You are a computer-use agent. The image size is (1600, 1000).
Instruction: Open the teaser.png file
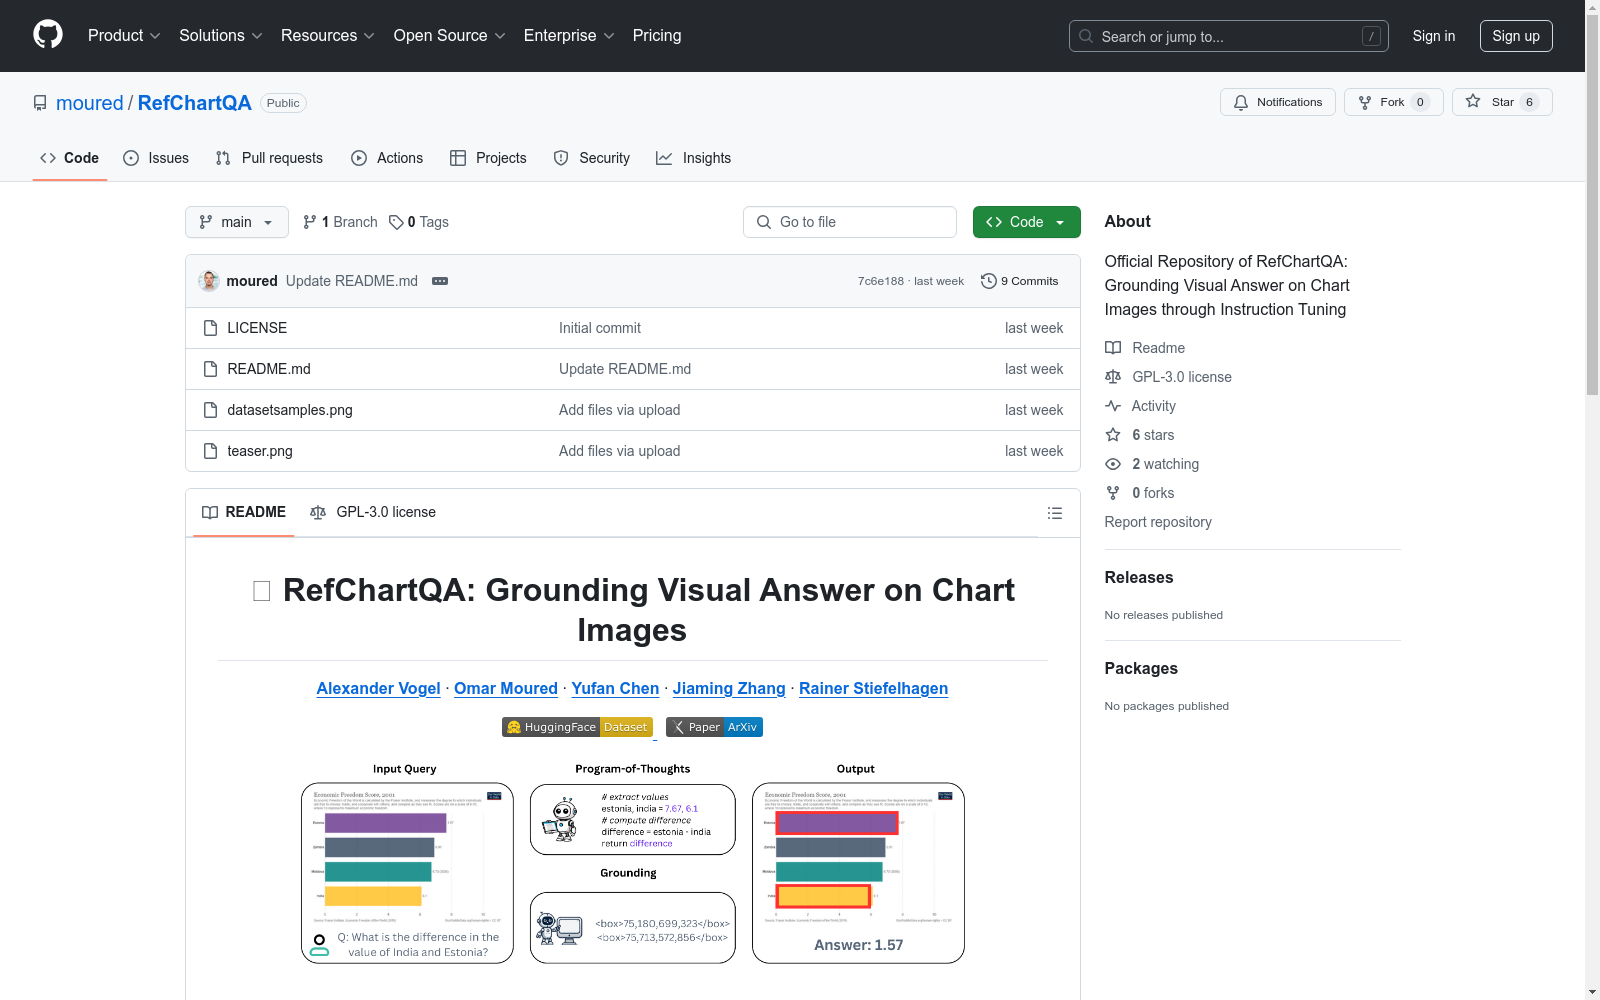[260, 451]
